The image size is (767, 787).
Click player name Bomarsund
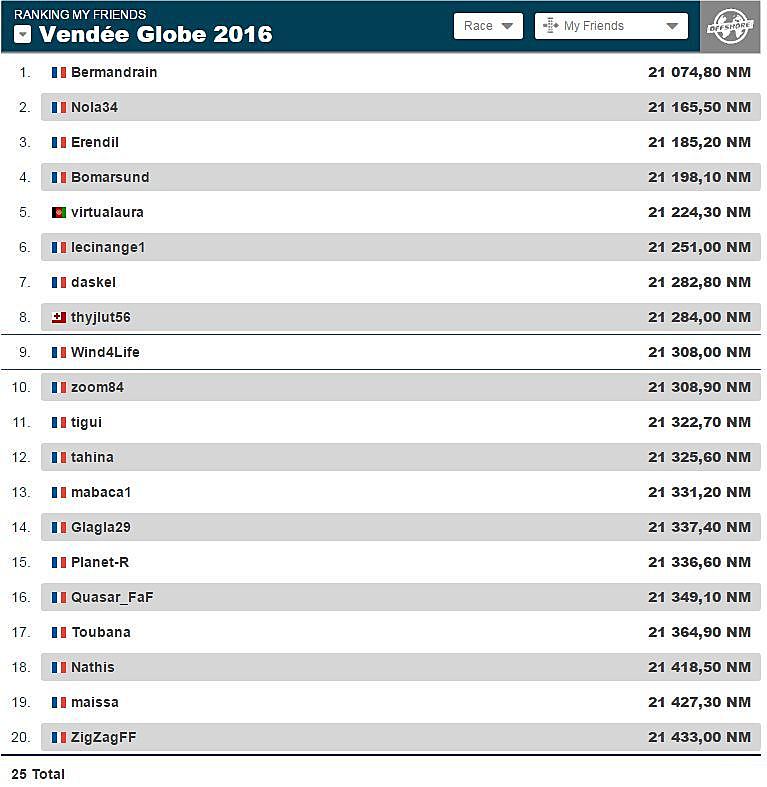(110, 177)
